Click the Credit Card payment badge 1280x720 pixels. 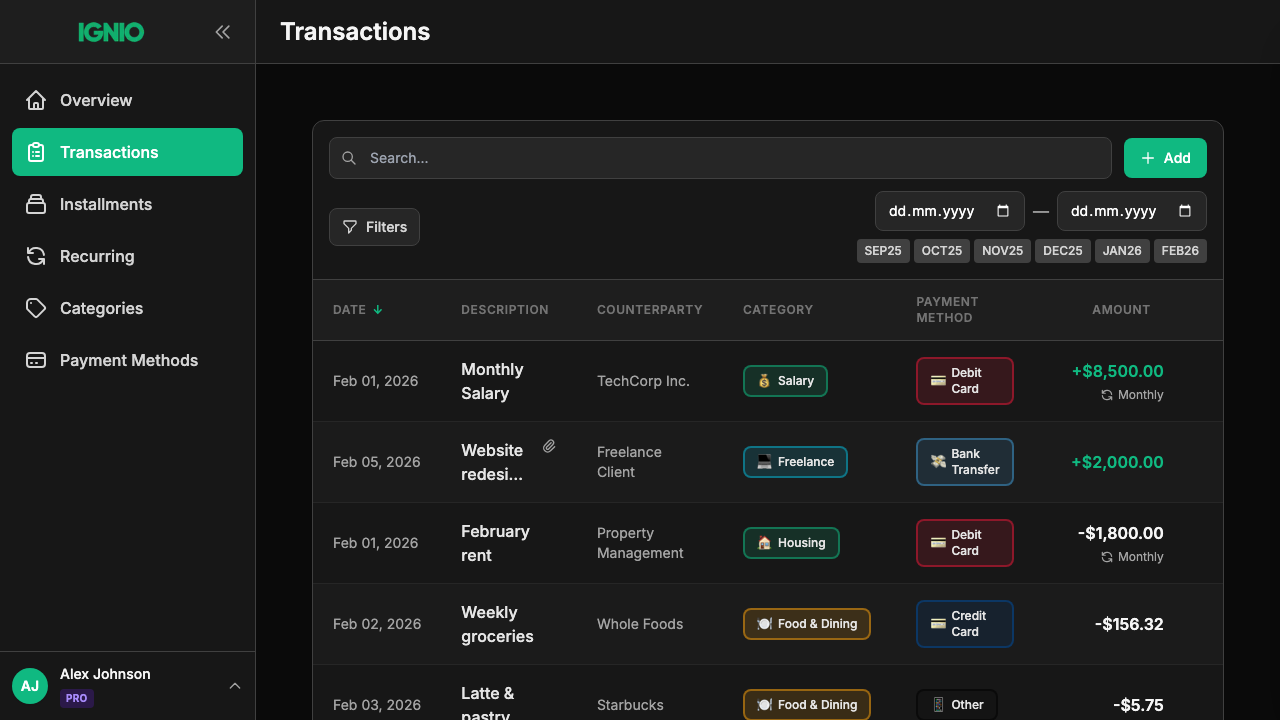(965, 624)
